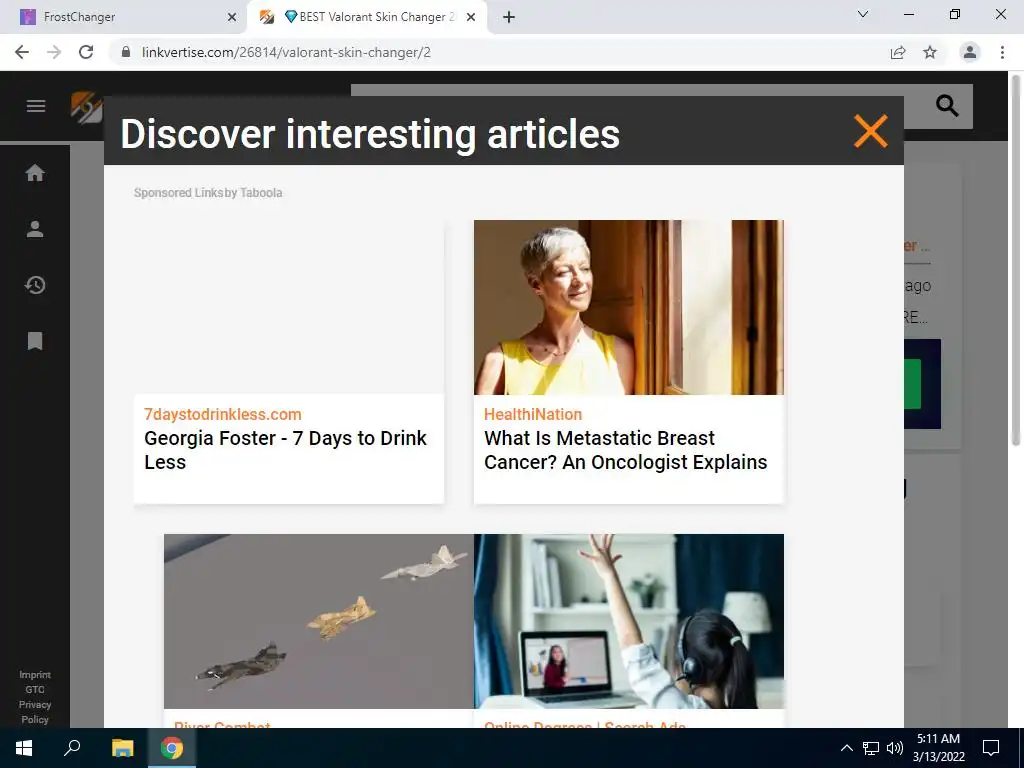This screenshot has height=768, width=1024.
Task: Close the Valorant Skin Changer tab
Action: [x=471, y=17]
